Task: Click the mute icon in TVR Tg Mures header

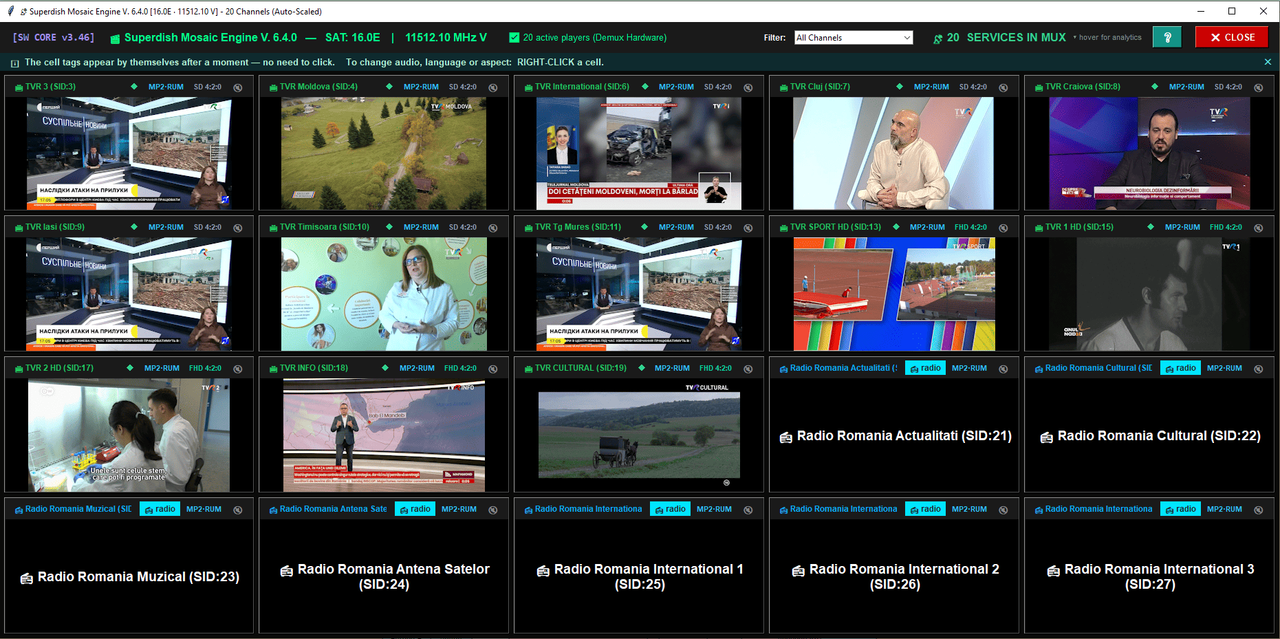Action: (x=748, y=227)
